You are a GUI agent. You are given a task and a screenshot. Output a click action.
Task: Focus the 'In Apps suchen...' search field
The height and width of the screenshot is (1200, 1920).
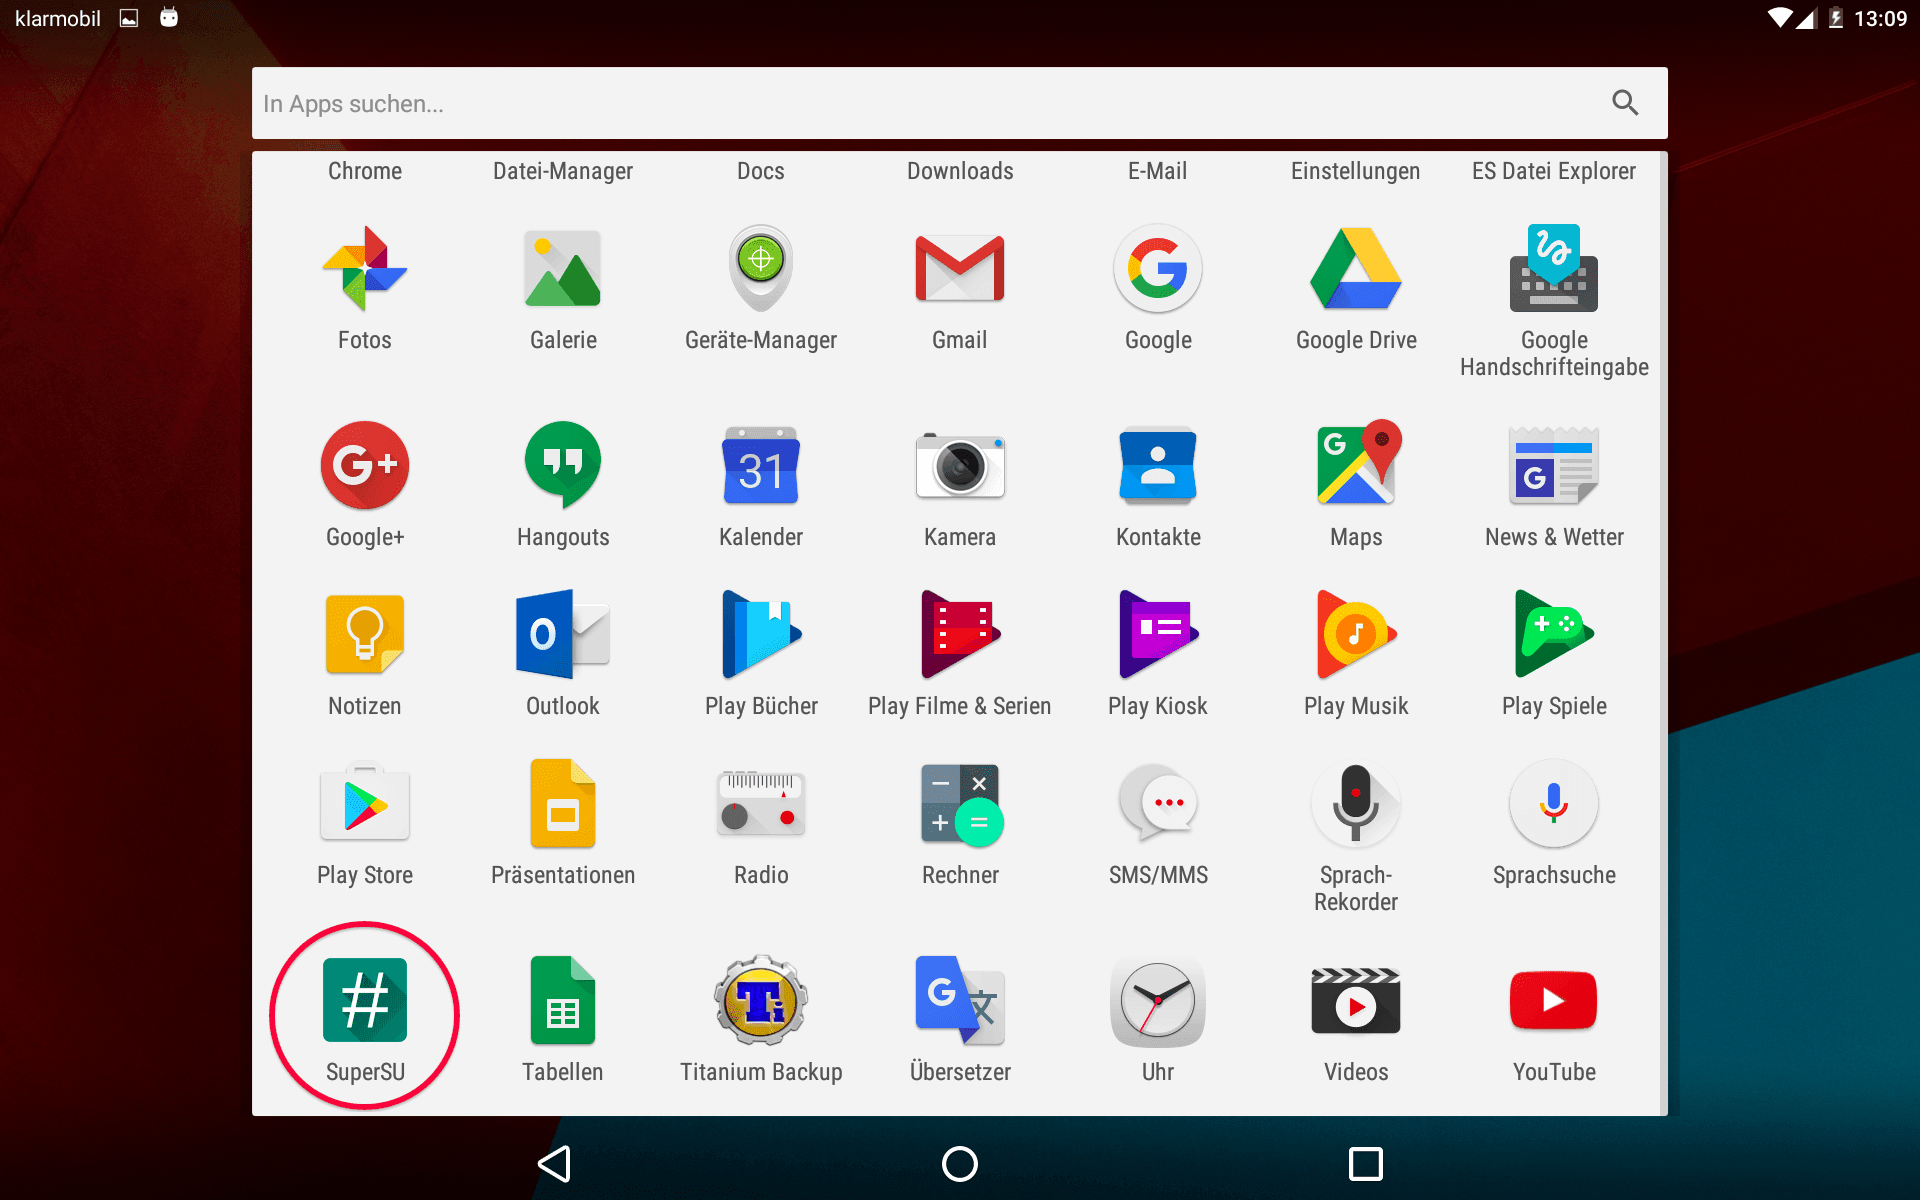tap(960, 103)
